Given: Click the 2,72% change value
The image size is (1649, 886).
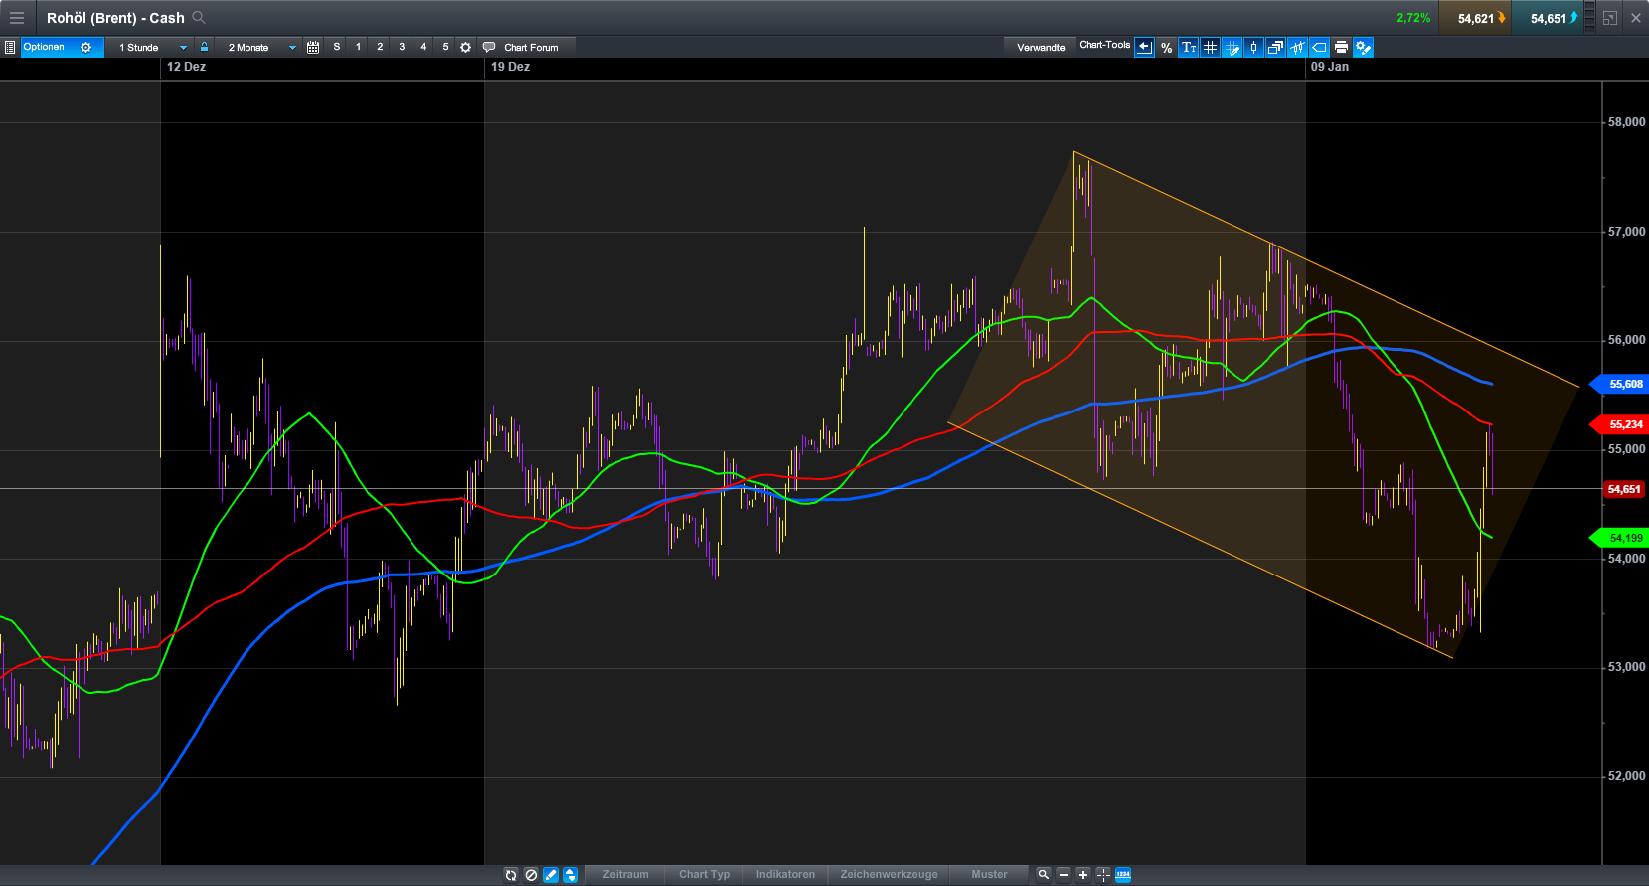Looking at the screenshot, I should tap(1412, 18).
